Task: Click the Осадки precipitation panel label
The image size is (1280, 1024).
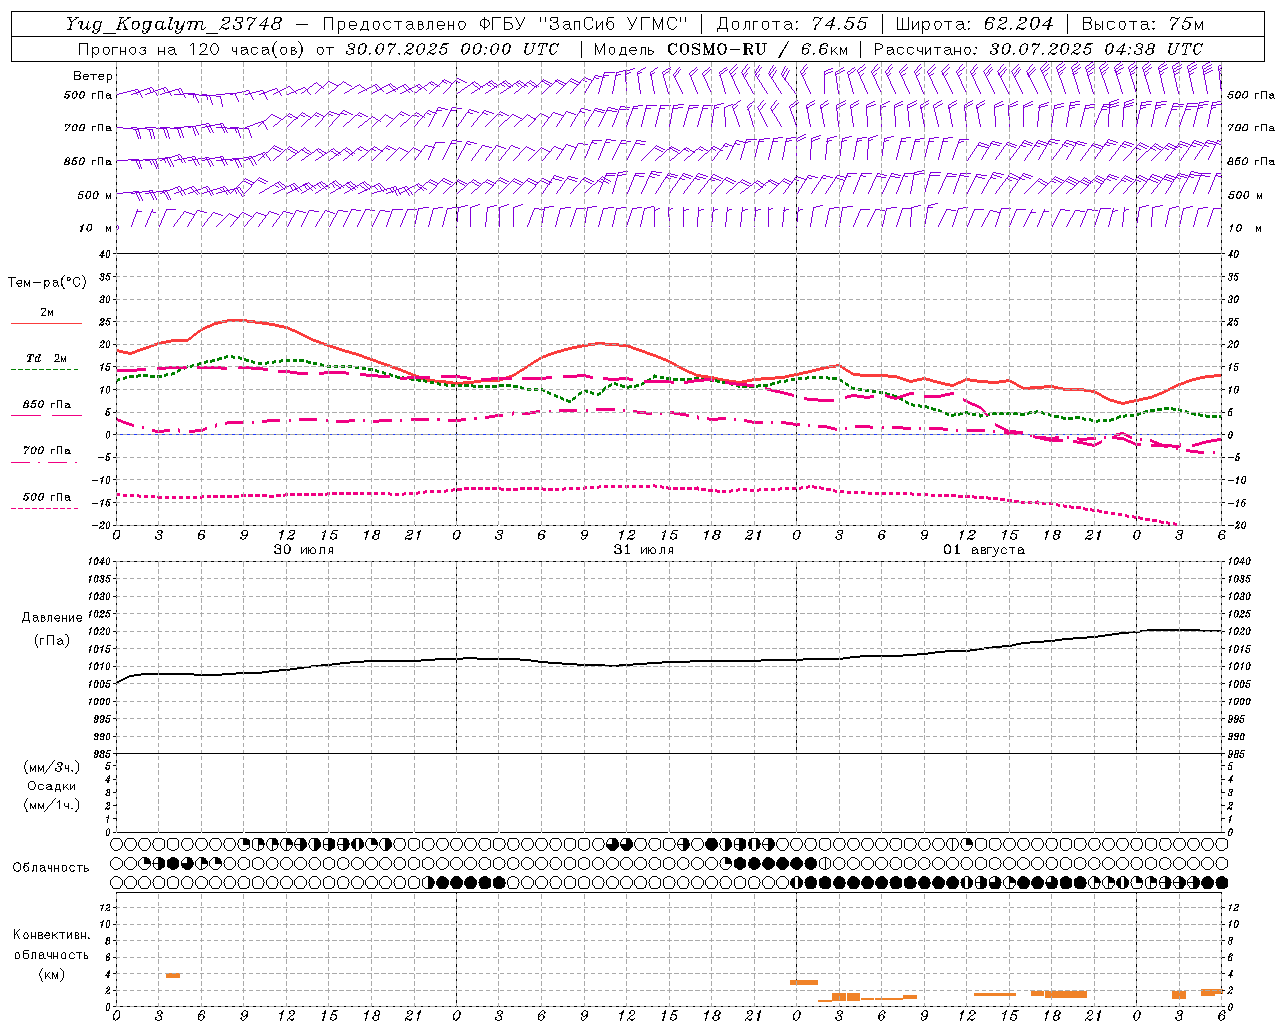Action: (x=51, y=786)
